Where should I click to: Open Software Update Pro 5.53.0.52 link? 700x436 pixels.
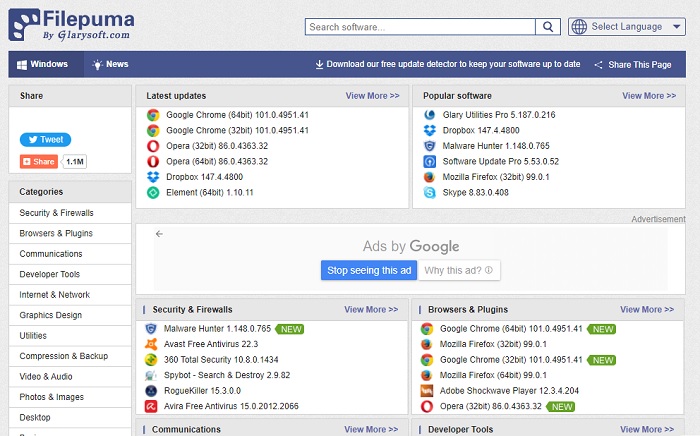(500, 162)
